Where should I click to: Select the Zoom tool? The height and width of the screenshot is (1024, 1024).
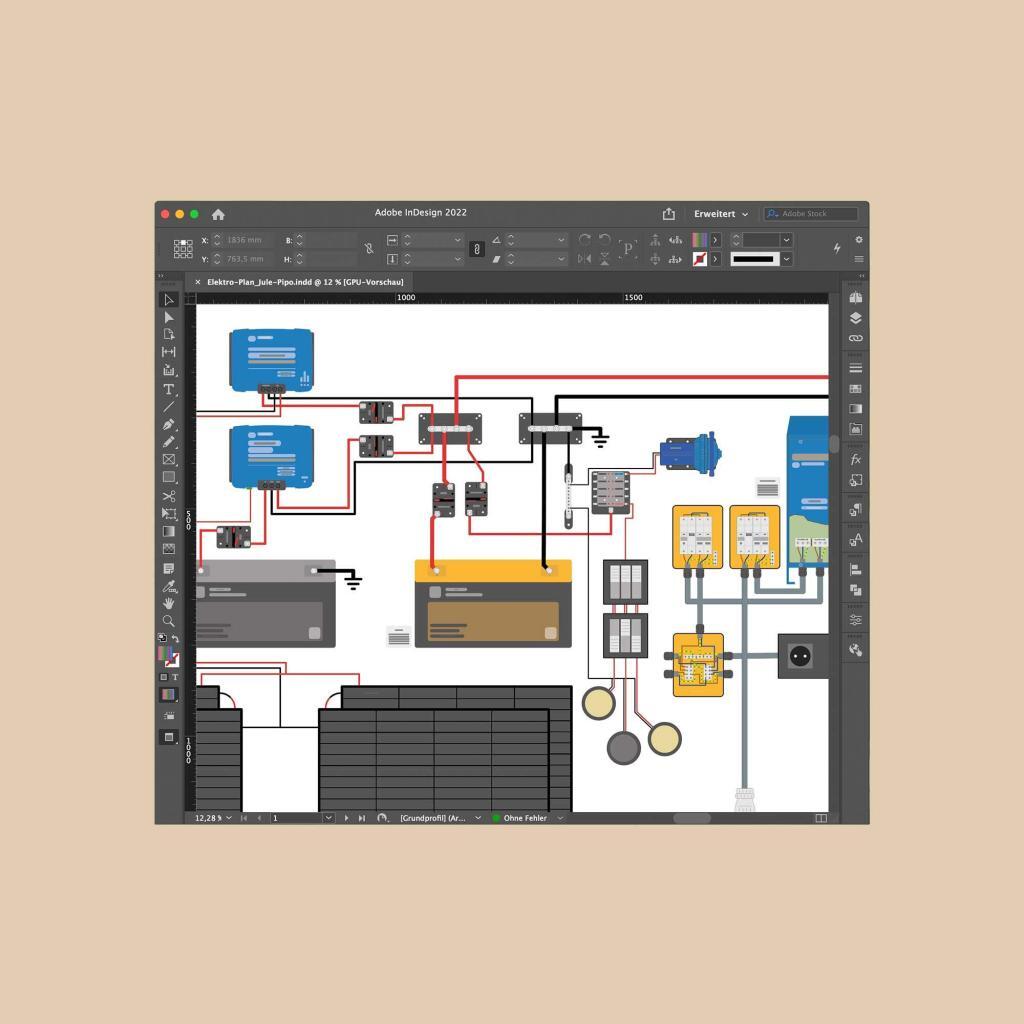coord(169,622)
